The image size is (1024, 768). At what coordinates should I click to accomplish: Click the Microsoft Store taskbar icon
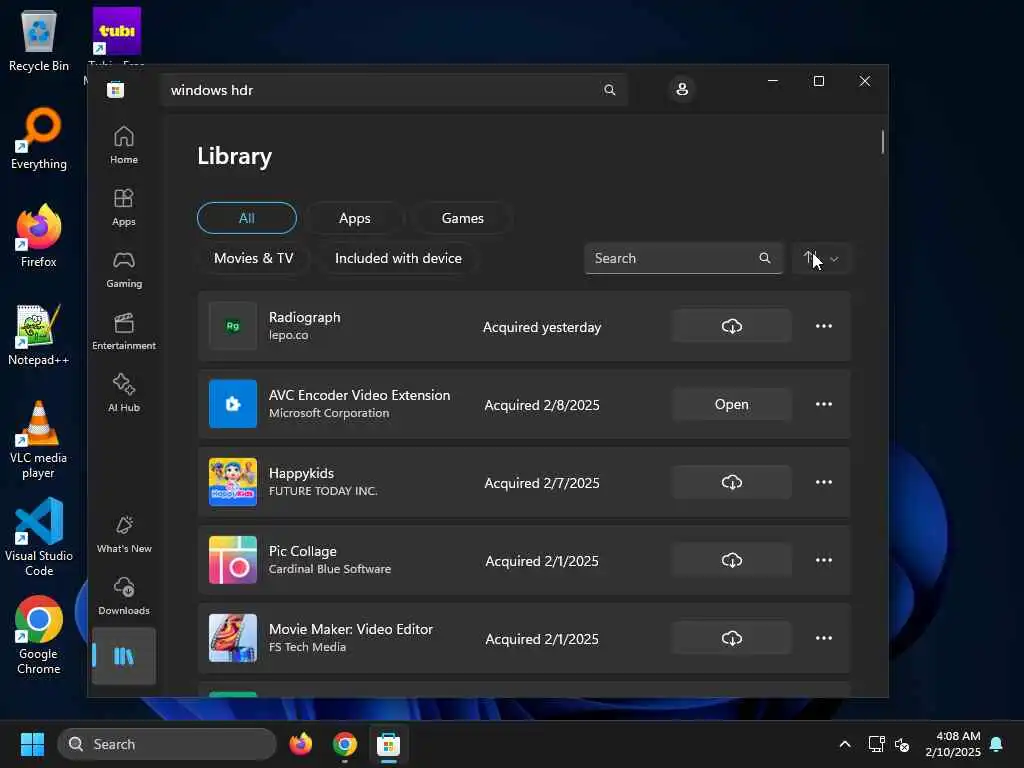click(389, 744)
